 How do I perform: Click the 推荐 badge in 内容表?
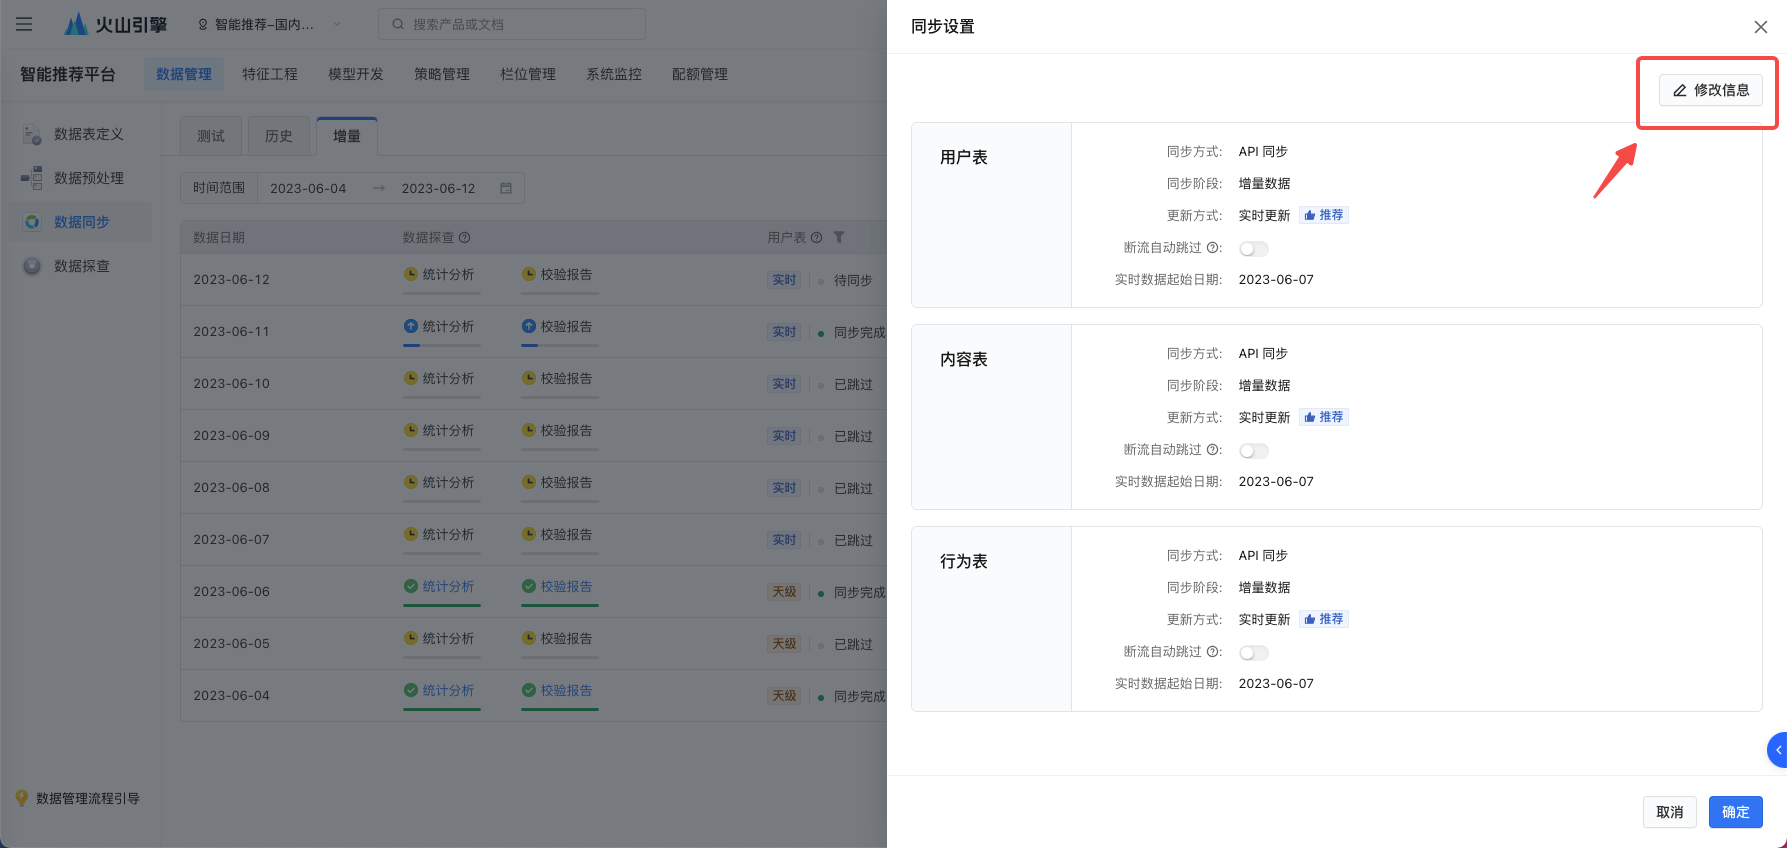tap(1324, 417)
